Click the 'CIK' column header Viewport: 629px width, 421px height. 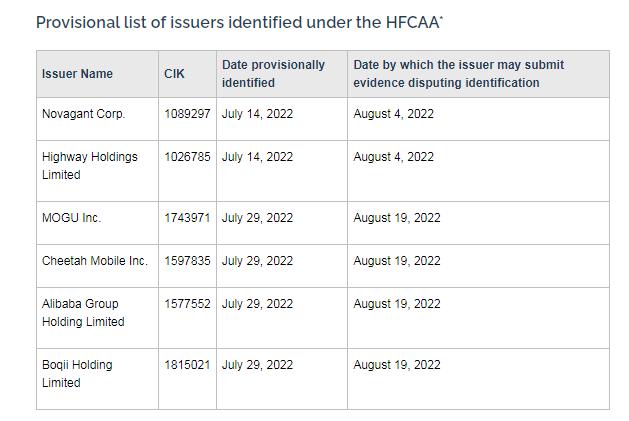[174, 74]
